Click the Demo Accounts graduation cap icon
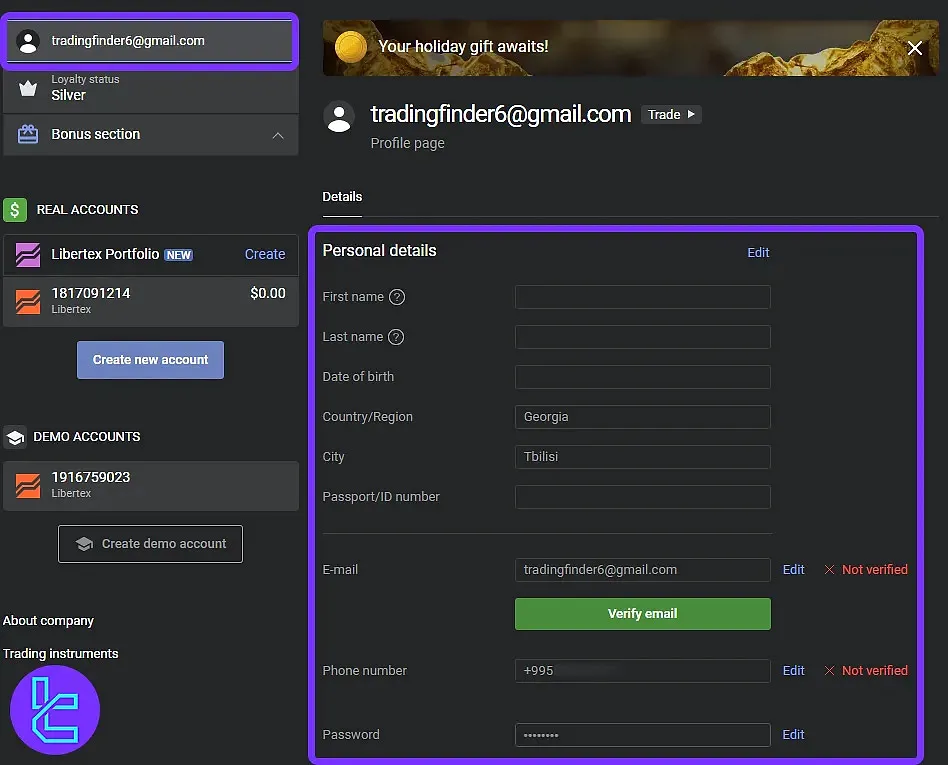The height and width of the screenshot is (765, 948). 15,436
